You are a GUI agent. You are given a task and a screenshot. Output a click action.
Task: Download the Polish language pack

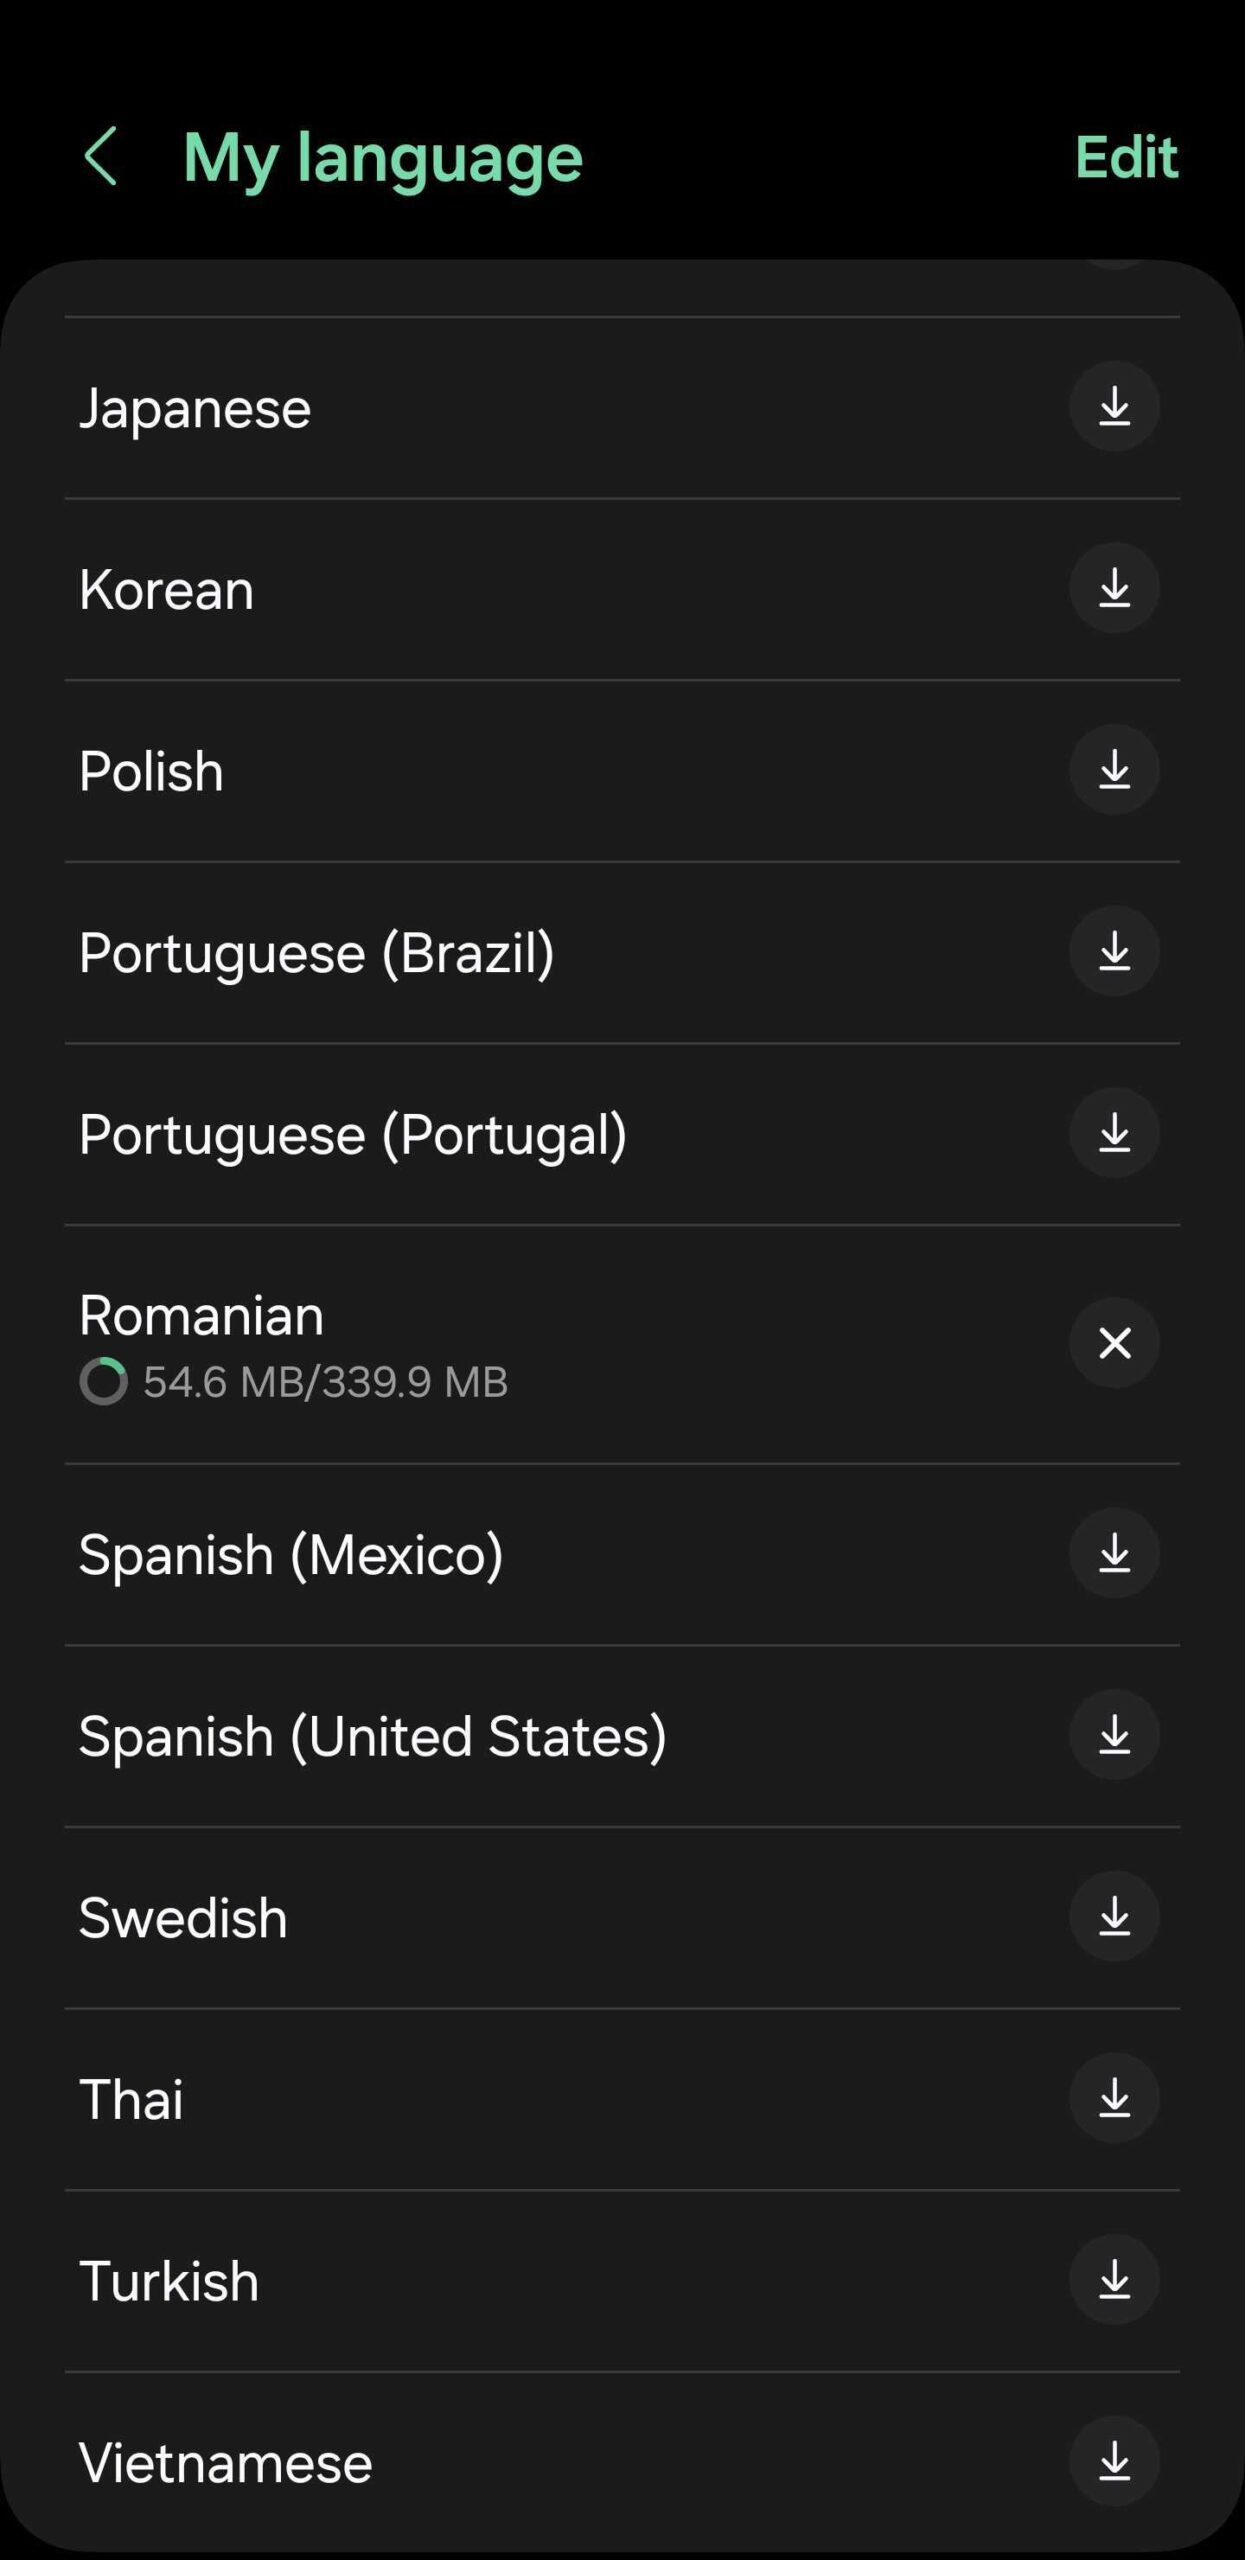pyautogui.click(x=1114, y=770)
